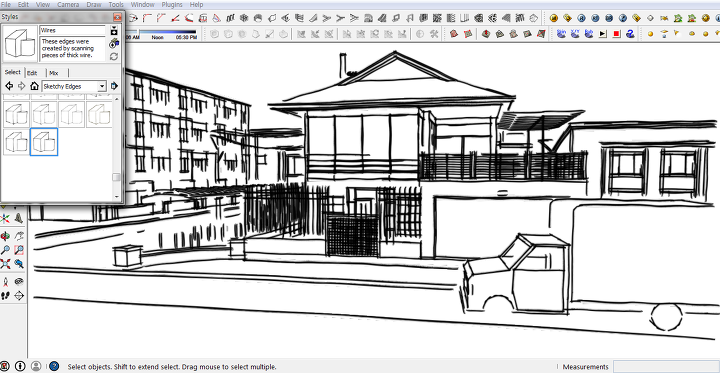
Task: Click the Wires style name field
Action: coord(73,30)
